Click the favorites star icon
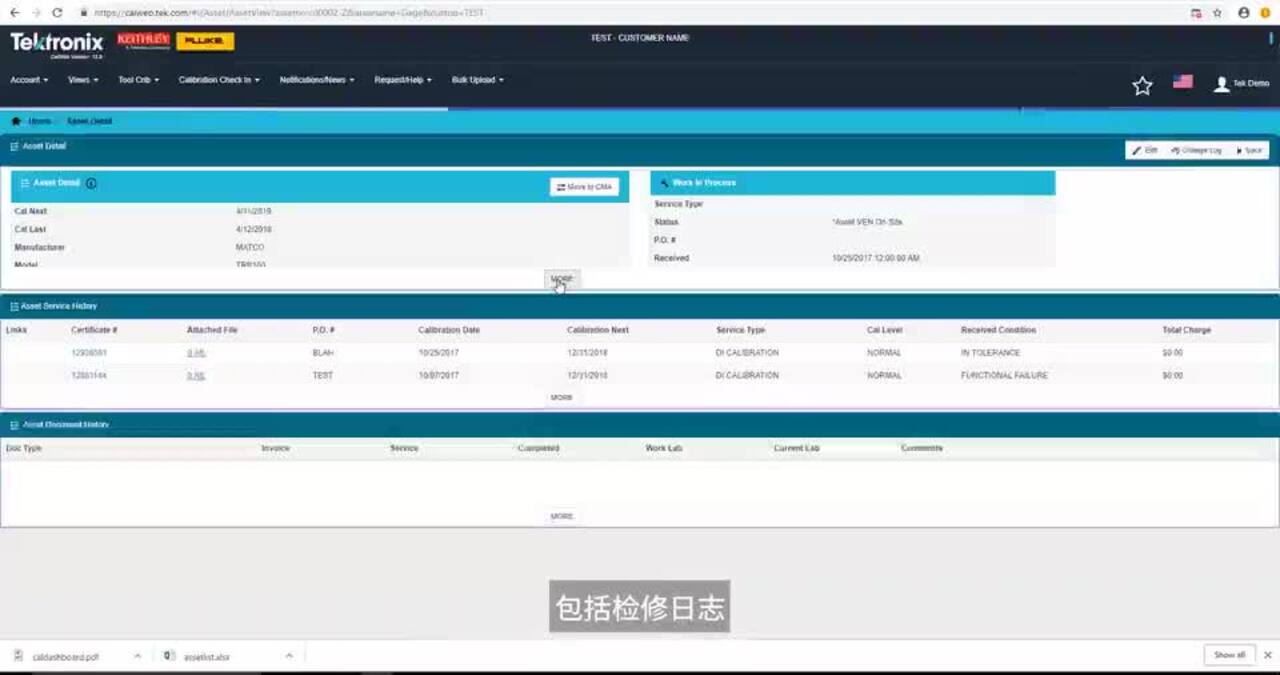 click(1142, 86)
